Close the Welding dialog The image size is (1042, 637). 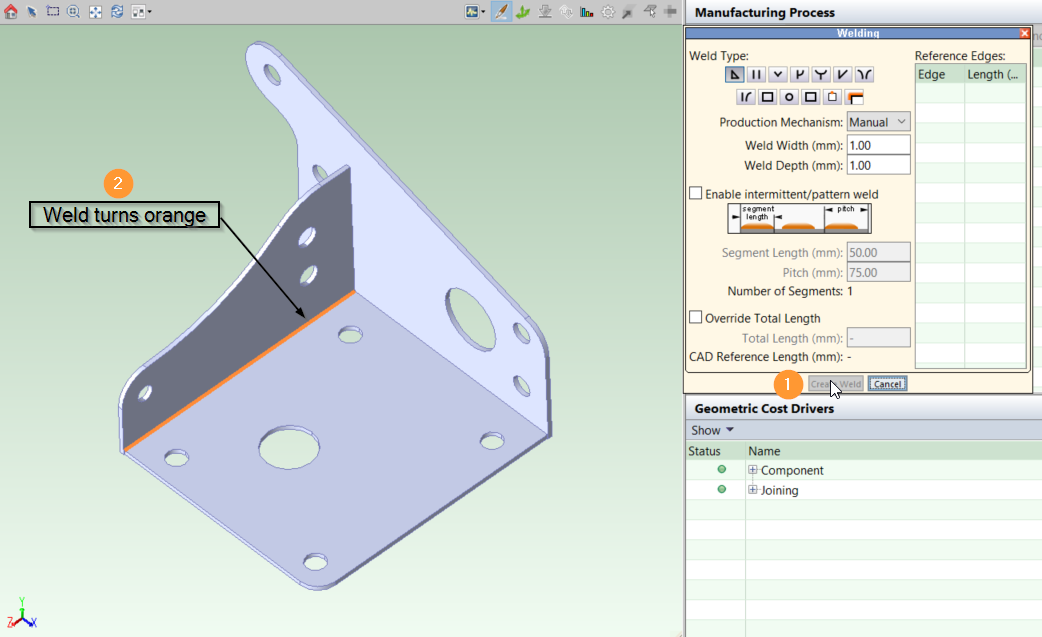pyautogui.click(x=1024, y=33)
